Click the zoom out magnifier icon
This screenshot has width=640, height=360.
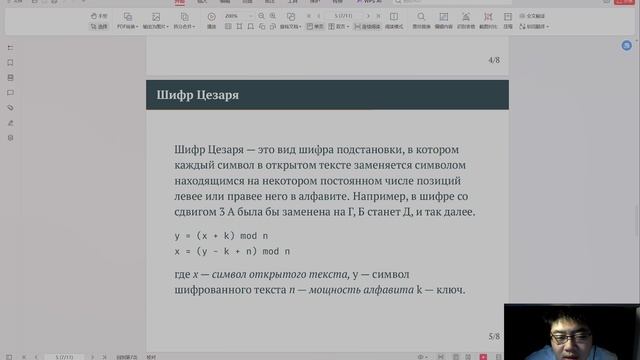(x=261, y=16)
